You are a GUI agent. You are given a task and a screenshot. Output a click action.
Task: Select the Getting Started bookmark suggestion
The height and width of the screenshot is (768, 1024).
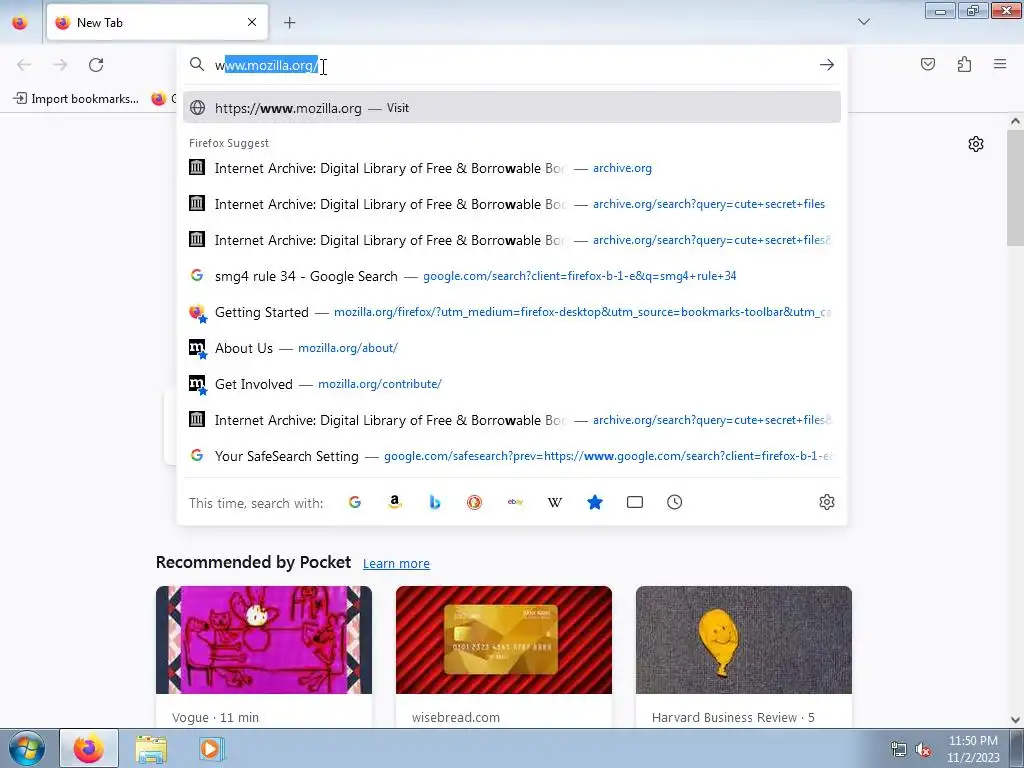512,312
